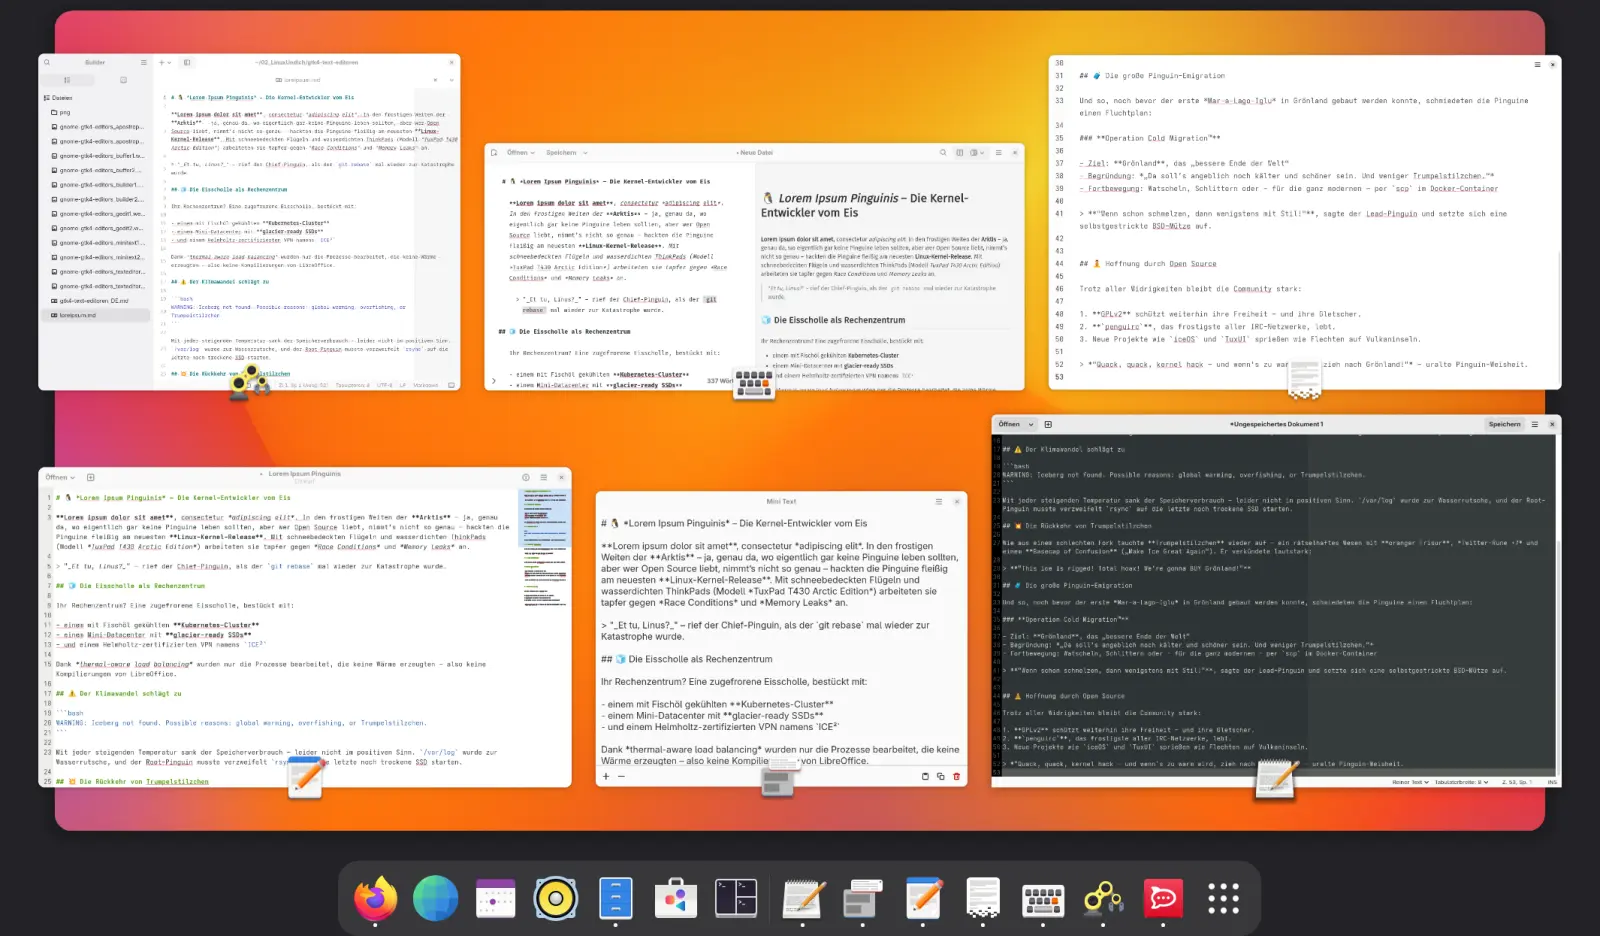This screenshot has height=936, width=1600.
Task: Click the copy icon in Mini Text
Action: click(x=940, y=776)
